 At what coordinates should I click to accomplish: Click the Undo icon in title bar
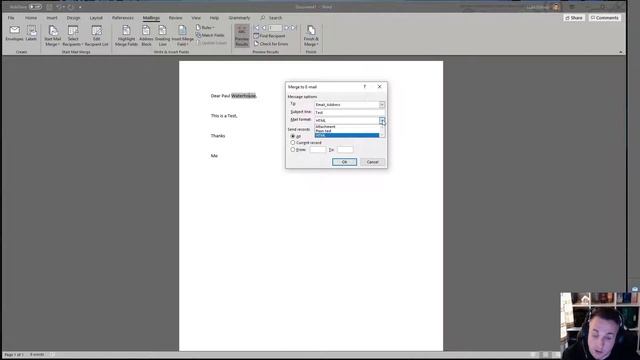pyautogui.click(x=59, y=7)
